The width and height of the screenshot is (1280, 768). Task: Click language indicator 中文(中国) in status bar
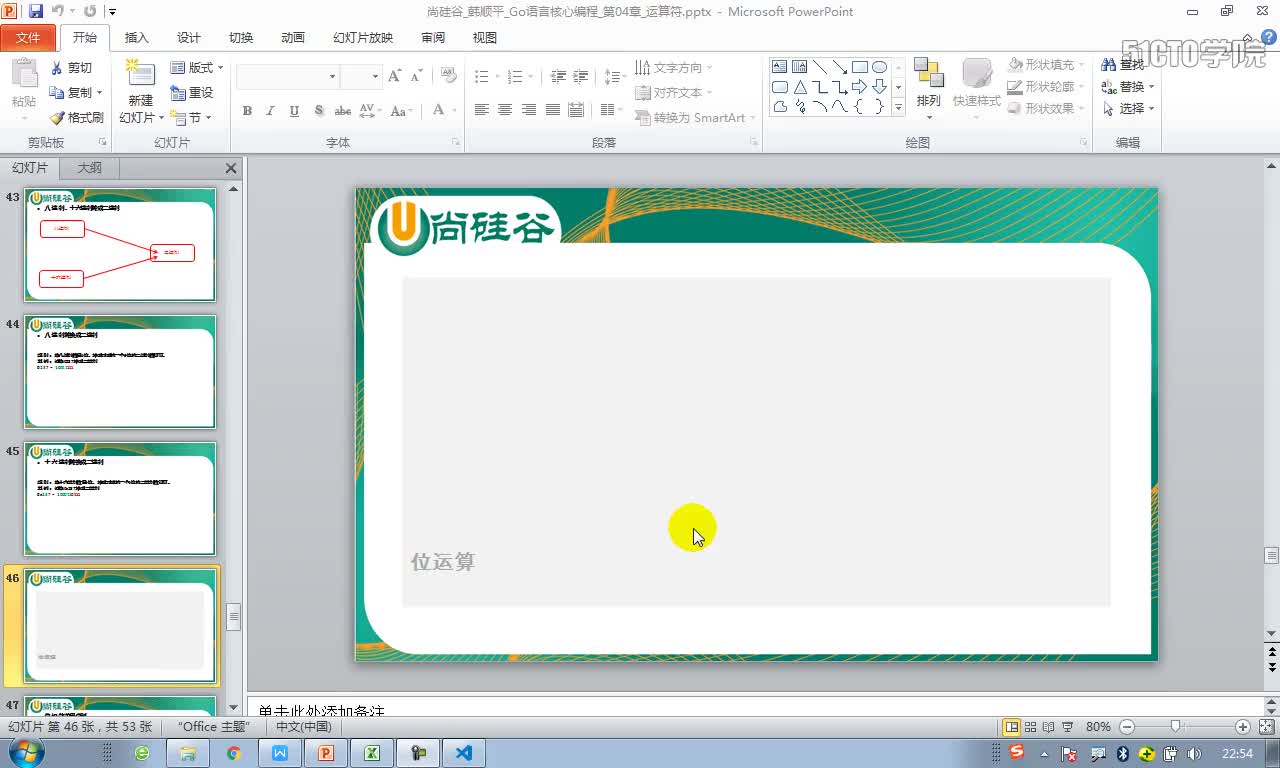coord(303,727)
